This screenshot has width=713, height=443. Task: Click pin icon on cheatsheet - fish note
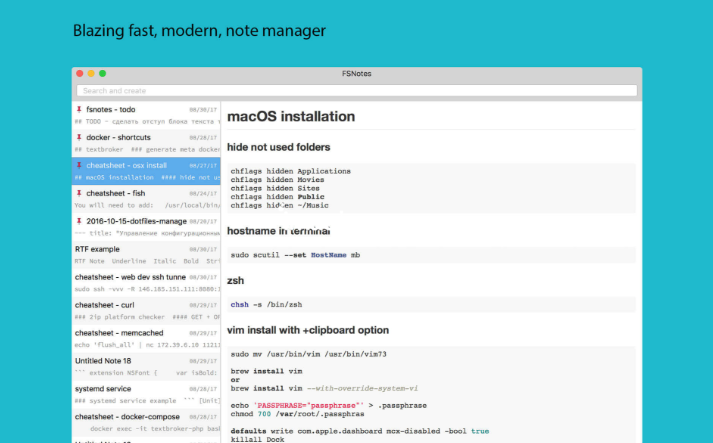[79, 193]
